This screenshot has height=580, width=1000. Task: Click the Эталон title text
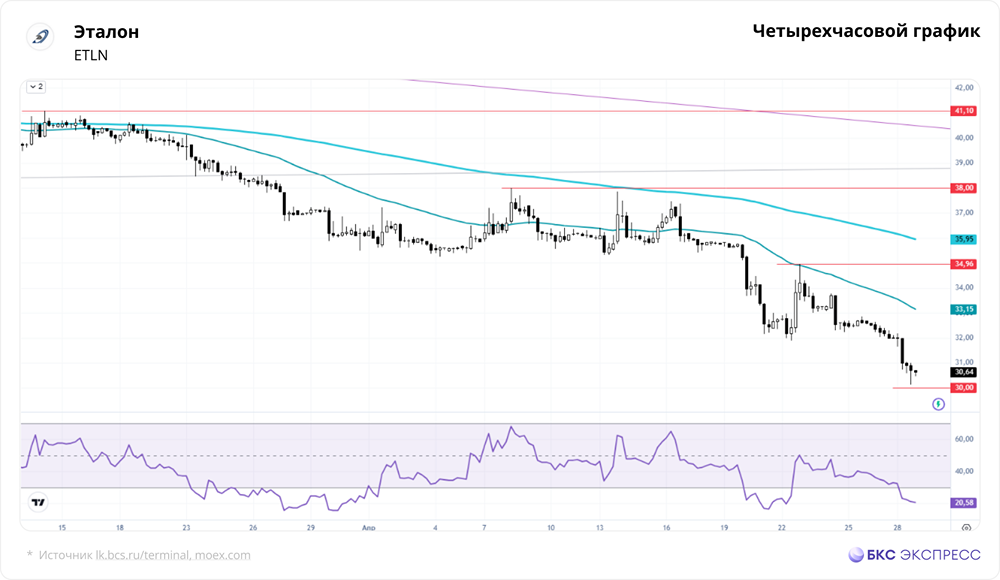[106, 32]
